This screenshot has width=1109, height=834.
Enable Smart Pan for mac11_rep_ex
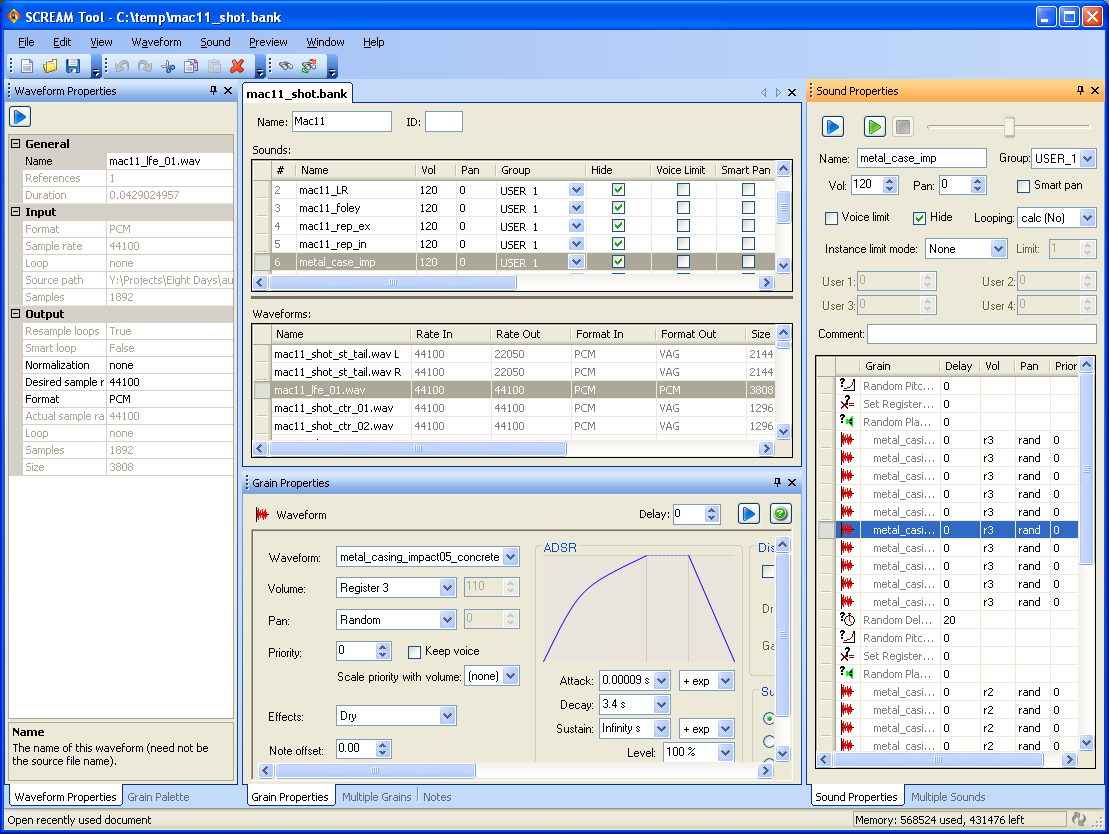tap(748, 226)
